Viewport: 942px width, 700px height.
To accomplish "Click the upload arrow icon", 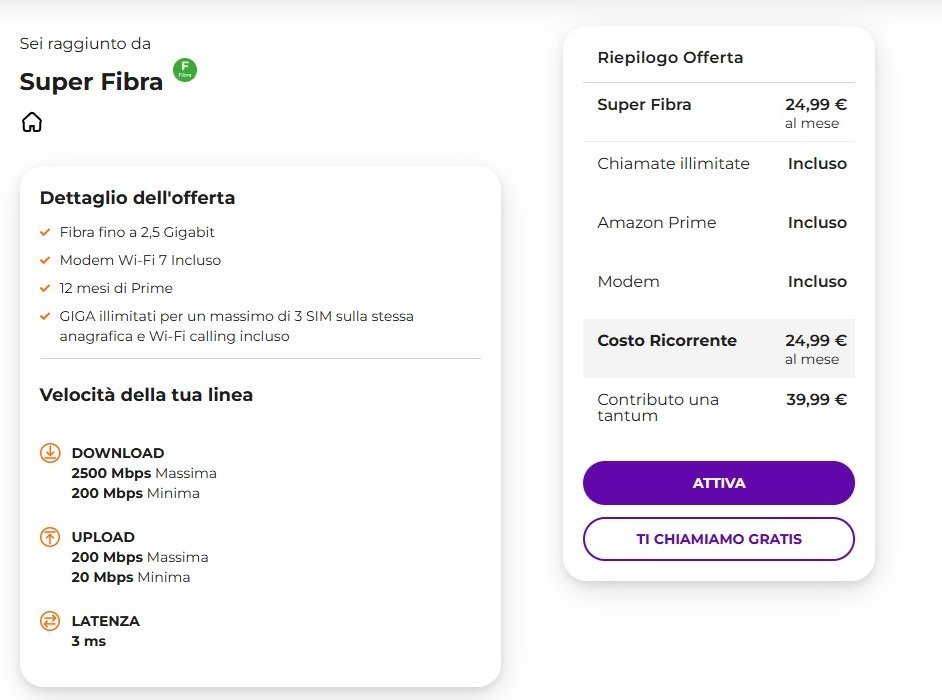I will click(50, 537).
